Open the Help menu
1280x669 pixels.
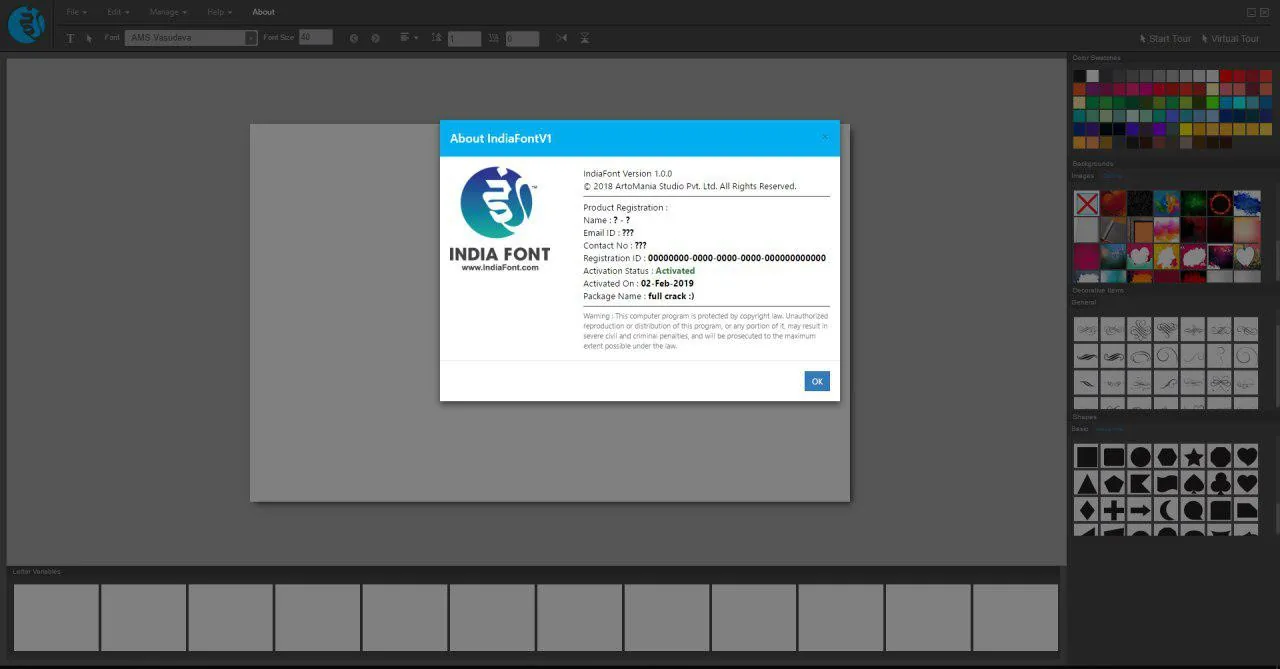pyautogui.click(x=219, y=12)
